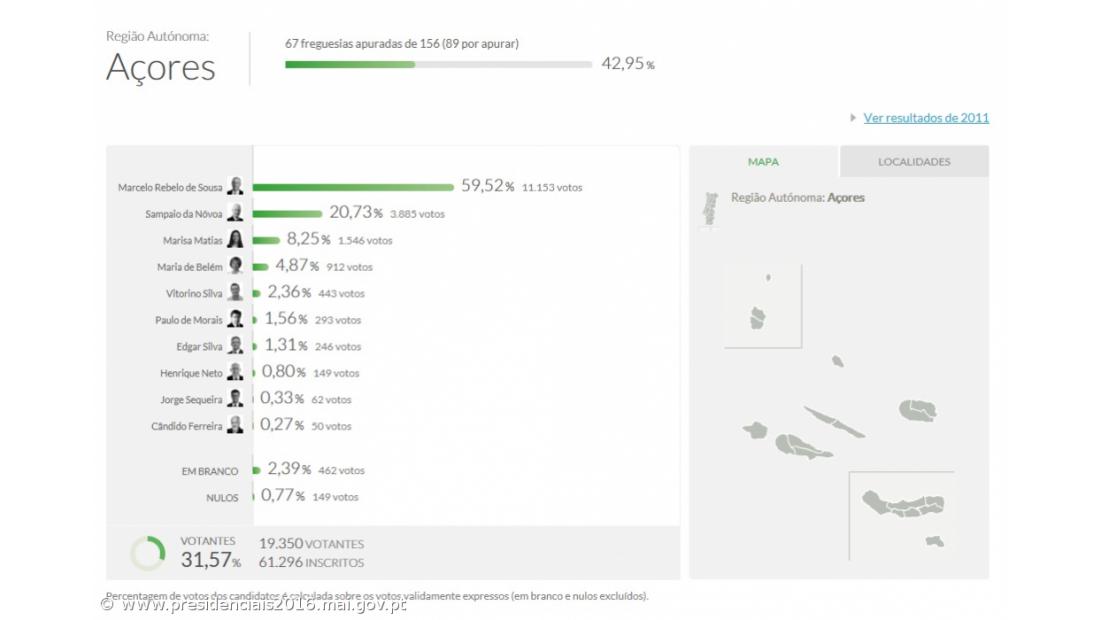Click the large São Miguel island on map
The height and width of the screenshot is (620, 1100).
tap(900, 502)
